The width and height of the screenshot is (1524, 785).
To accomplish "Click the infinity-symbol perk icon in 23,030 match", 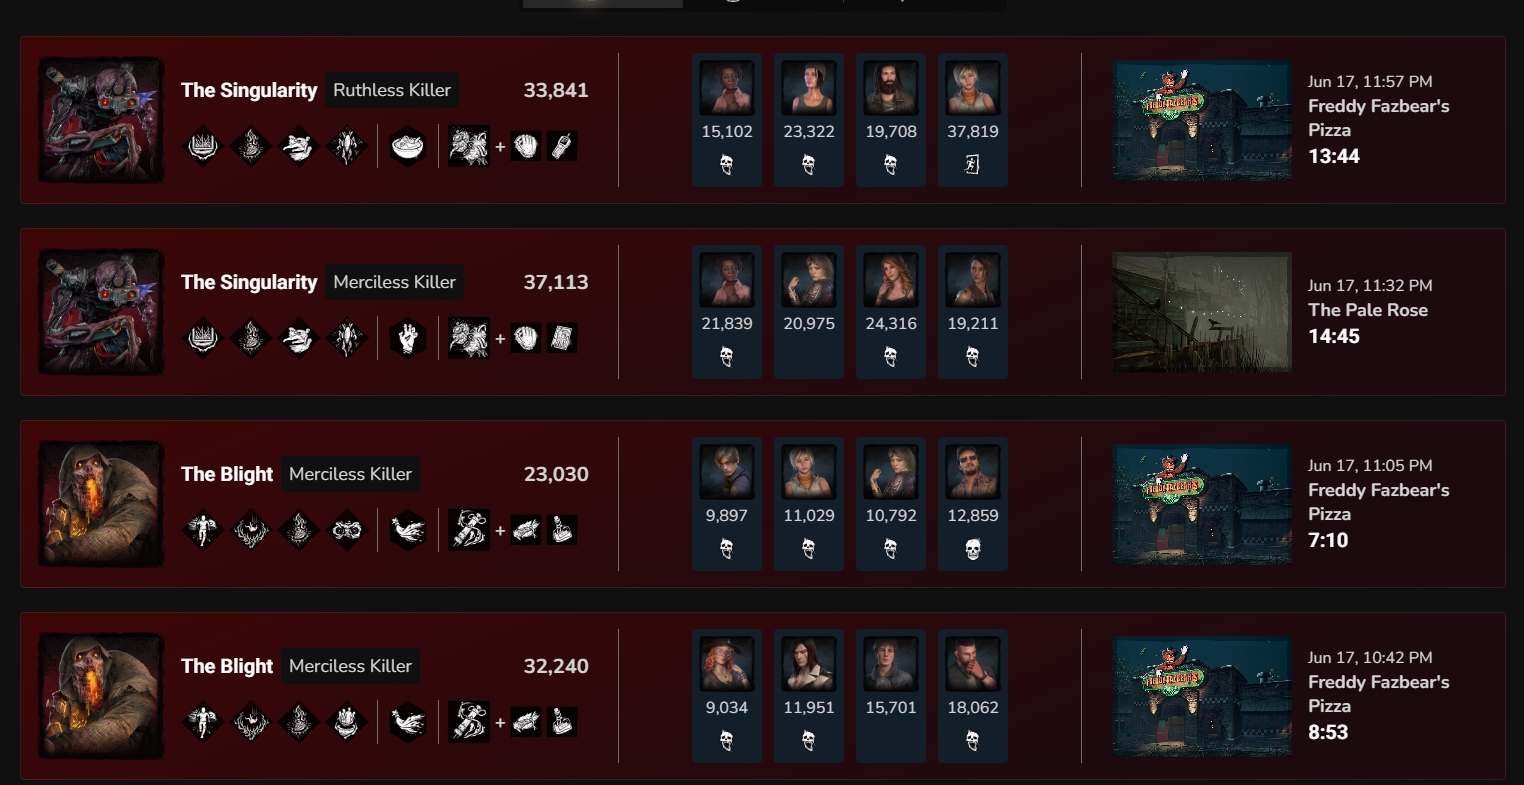I will (x=346, y=531).
